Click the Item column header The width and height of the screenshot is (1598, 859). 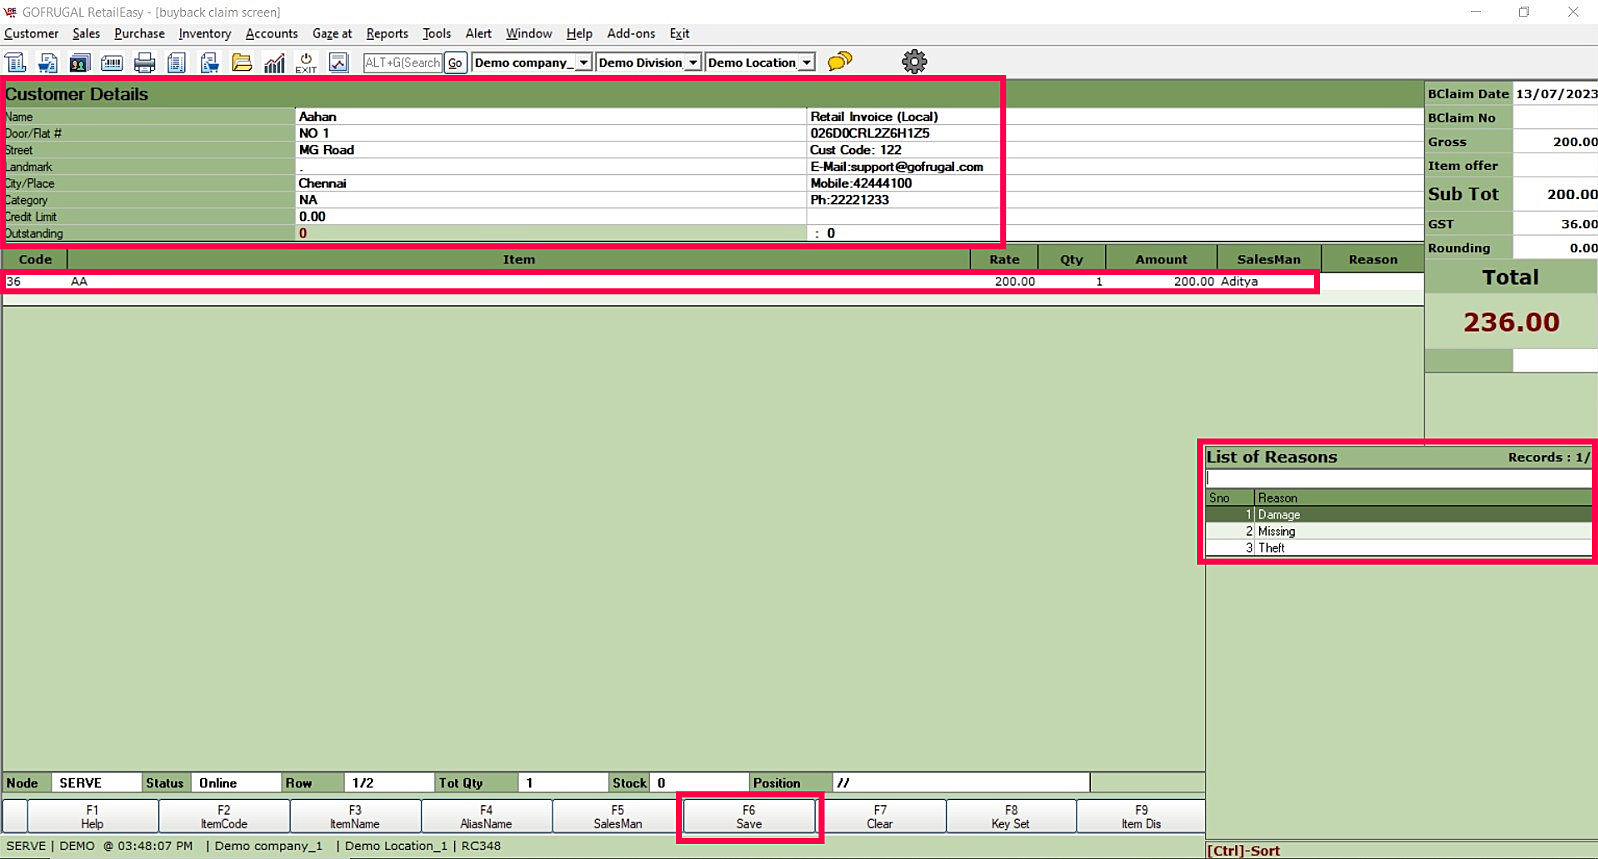(x=519, y=259)
